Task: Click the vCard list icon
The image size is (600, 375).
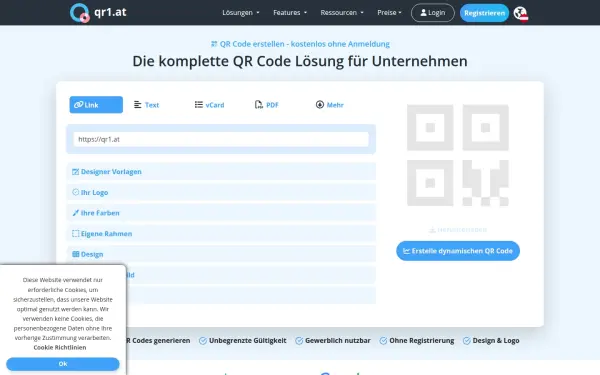Action: (x=199, y=104)
